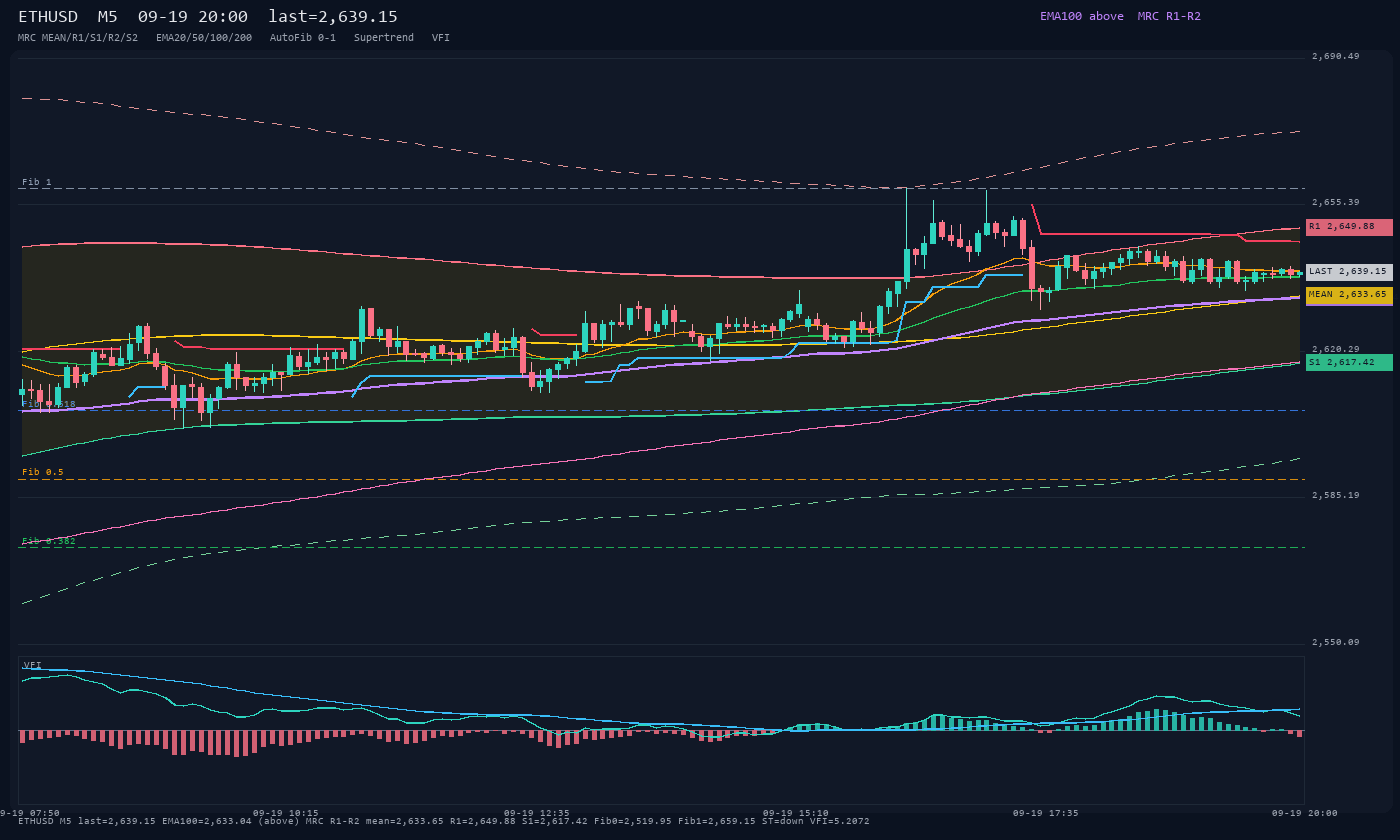Click the LAST 2,639.15 price tag
This screenshot has height=840, width=1400.
[x=1349, y=272]
